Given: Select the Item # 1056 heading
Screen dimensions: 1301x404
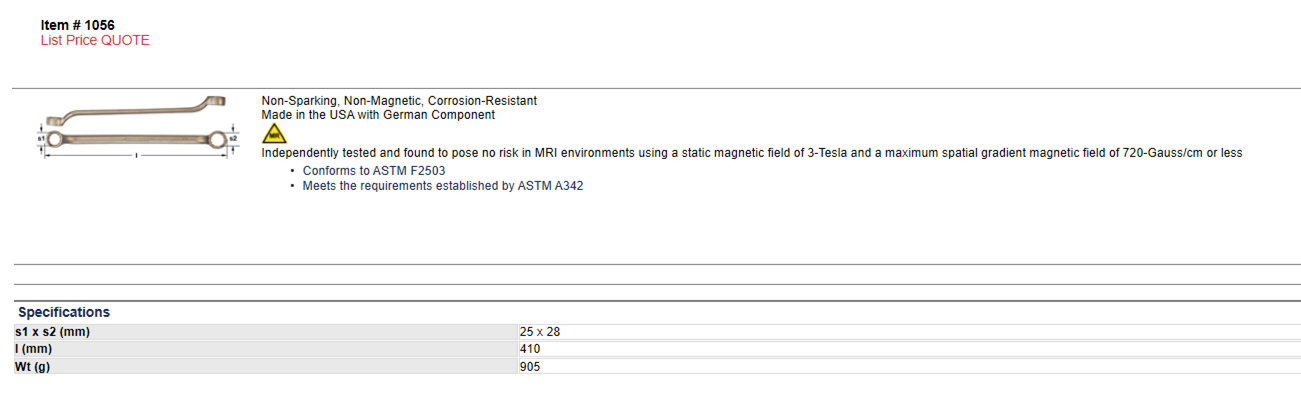Looking at the screenshot, I should coord(79,25).
